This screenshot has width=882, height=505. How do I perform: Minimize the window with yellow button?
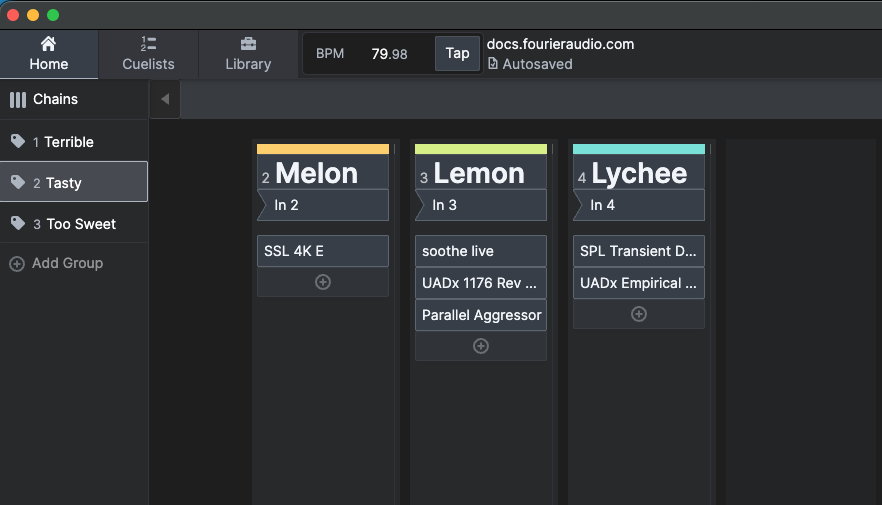[33, 15]
